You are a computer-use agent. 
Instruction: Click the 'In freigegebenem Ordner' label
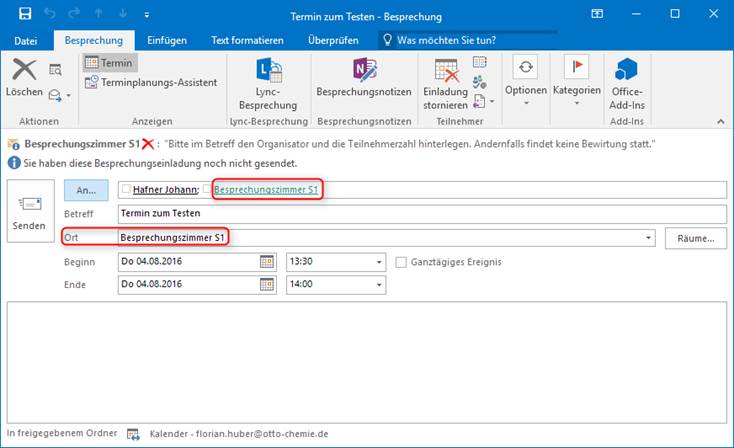[62, 433]
